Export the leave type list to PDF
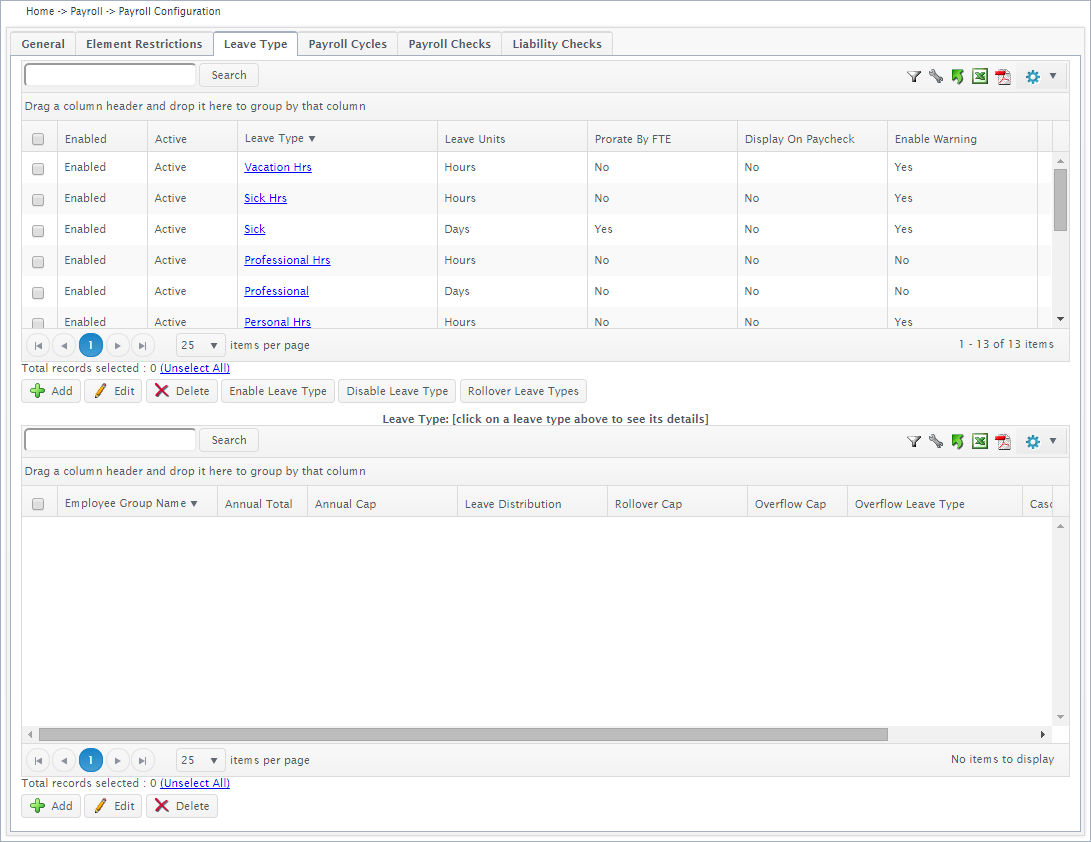The image size is (1091, 842). click(1003, 76)
